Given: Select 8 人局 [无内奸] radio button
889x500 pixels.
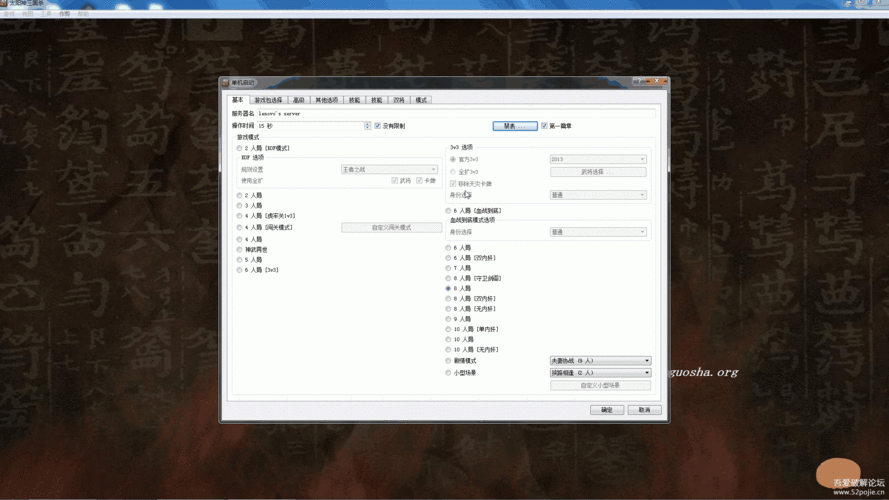Looking at the screenshot, I should point(448,309).
